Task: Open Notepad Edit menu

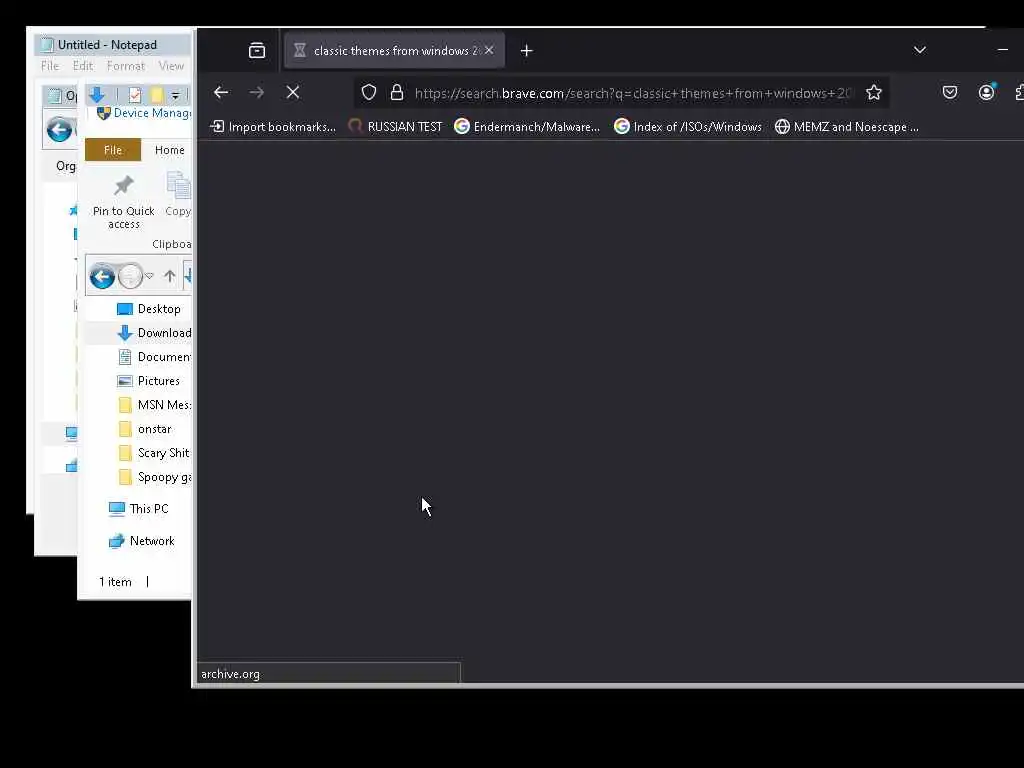Action: [x=82, y=66]
